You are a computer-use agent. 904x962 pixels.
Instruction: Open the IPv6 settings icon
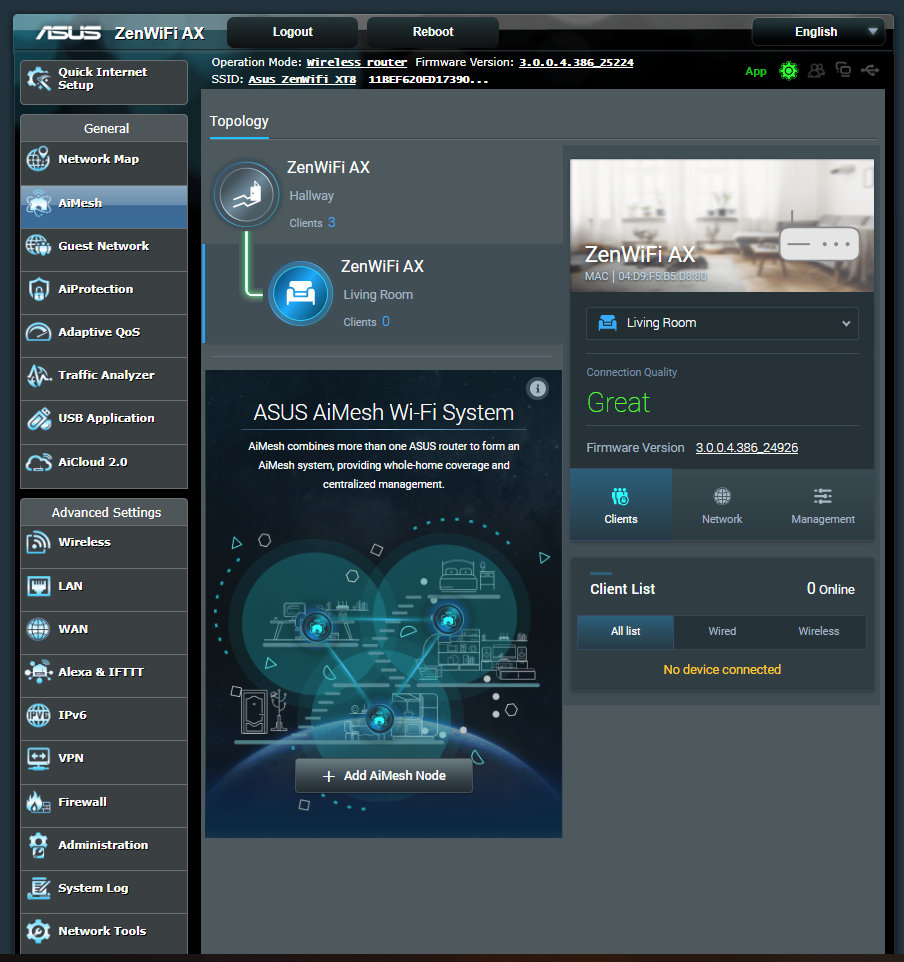pyautogui.click(x=38, y=715)
